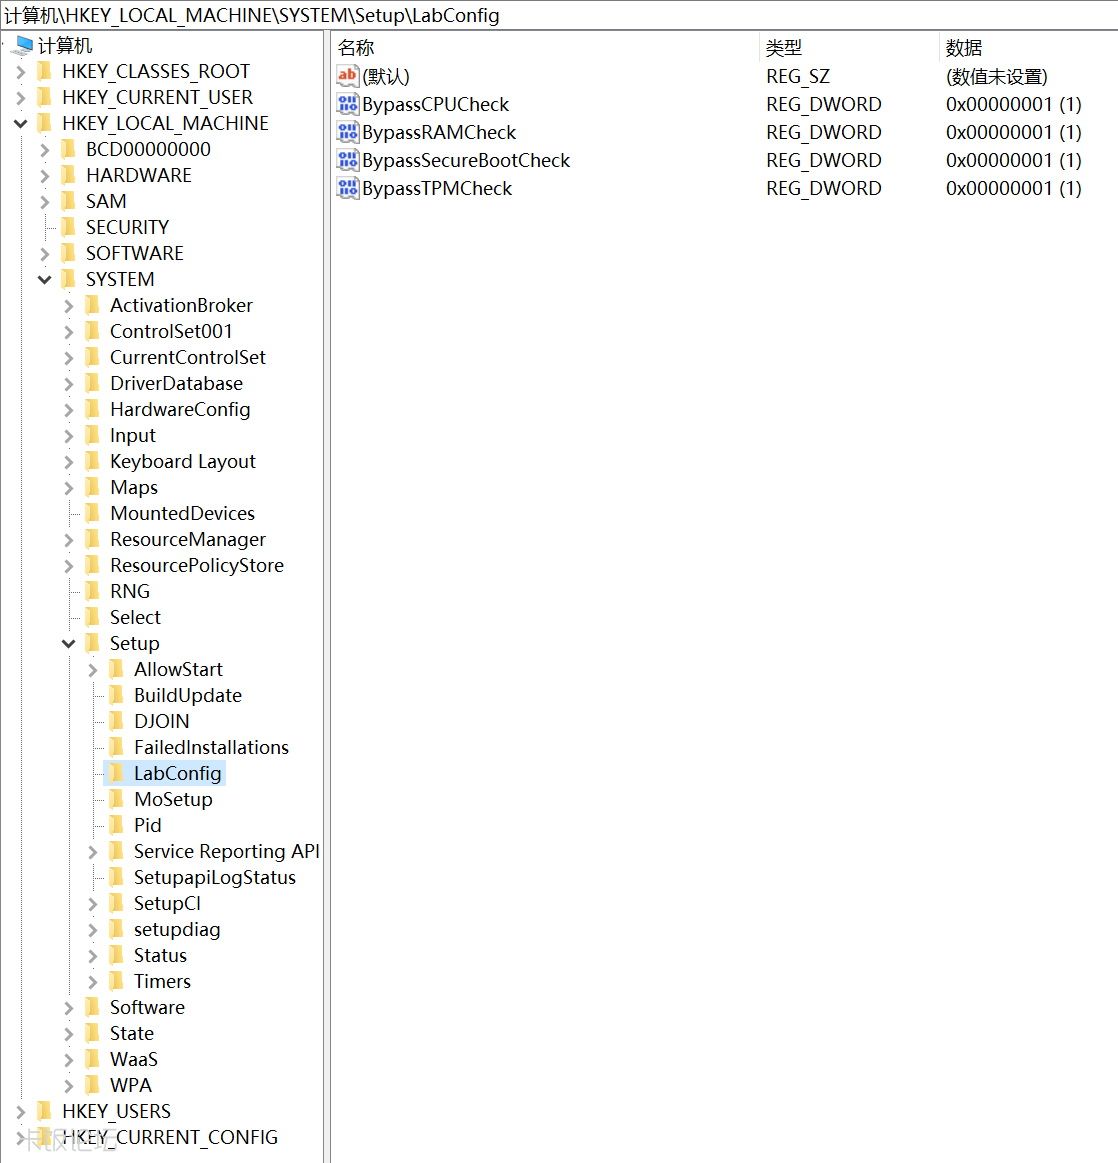Expand the ControlSet001 key
This screenshot has height=1163, width=1118.
[x=68, y=332]
